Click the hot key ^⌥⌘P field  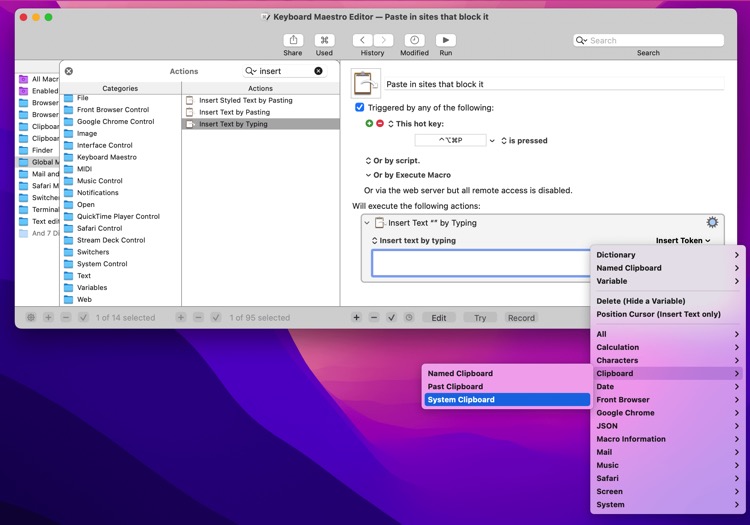[x=451, y=141]
